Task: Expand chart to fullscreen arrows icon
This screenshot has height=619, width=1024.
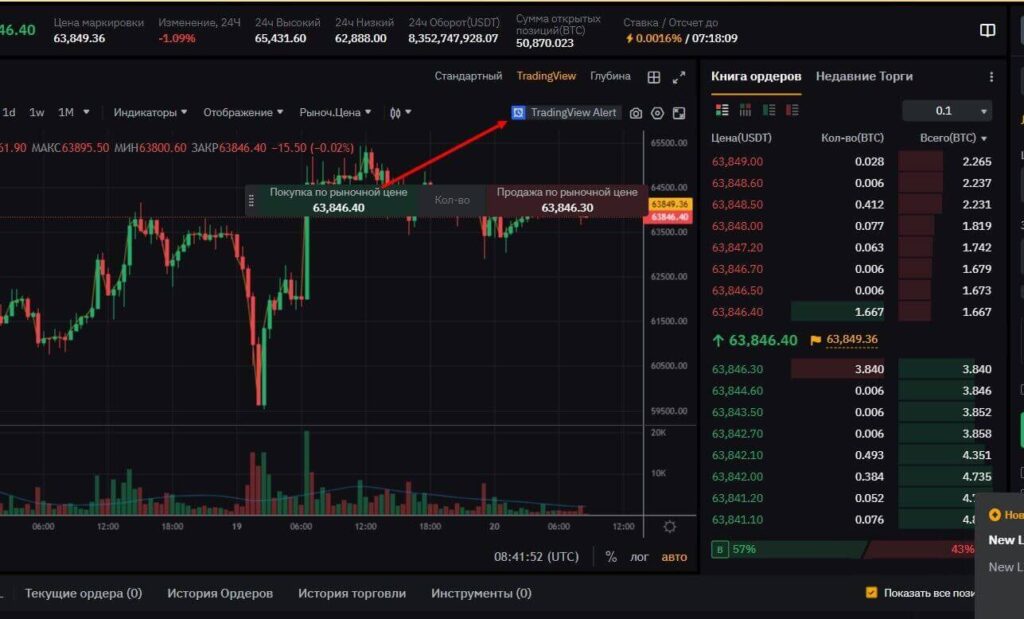Action: pyautogui.click(x=679, y=77)
